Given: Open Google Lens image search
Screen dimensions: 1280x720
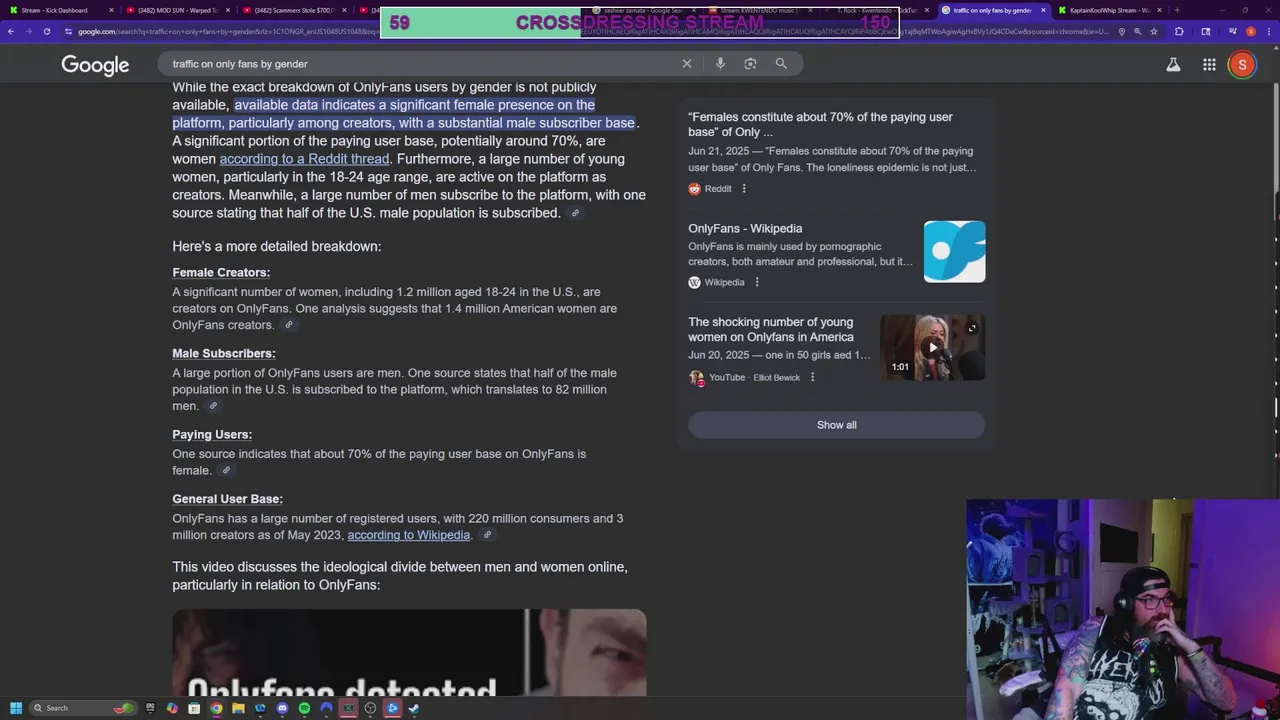Looking at the screenshot, I should pyautogui.click(x=750, y=63).
